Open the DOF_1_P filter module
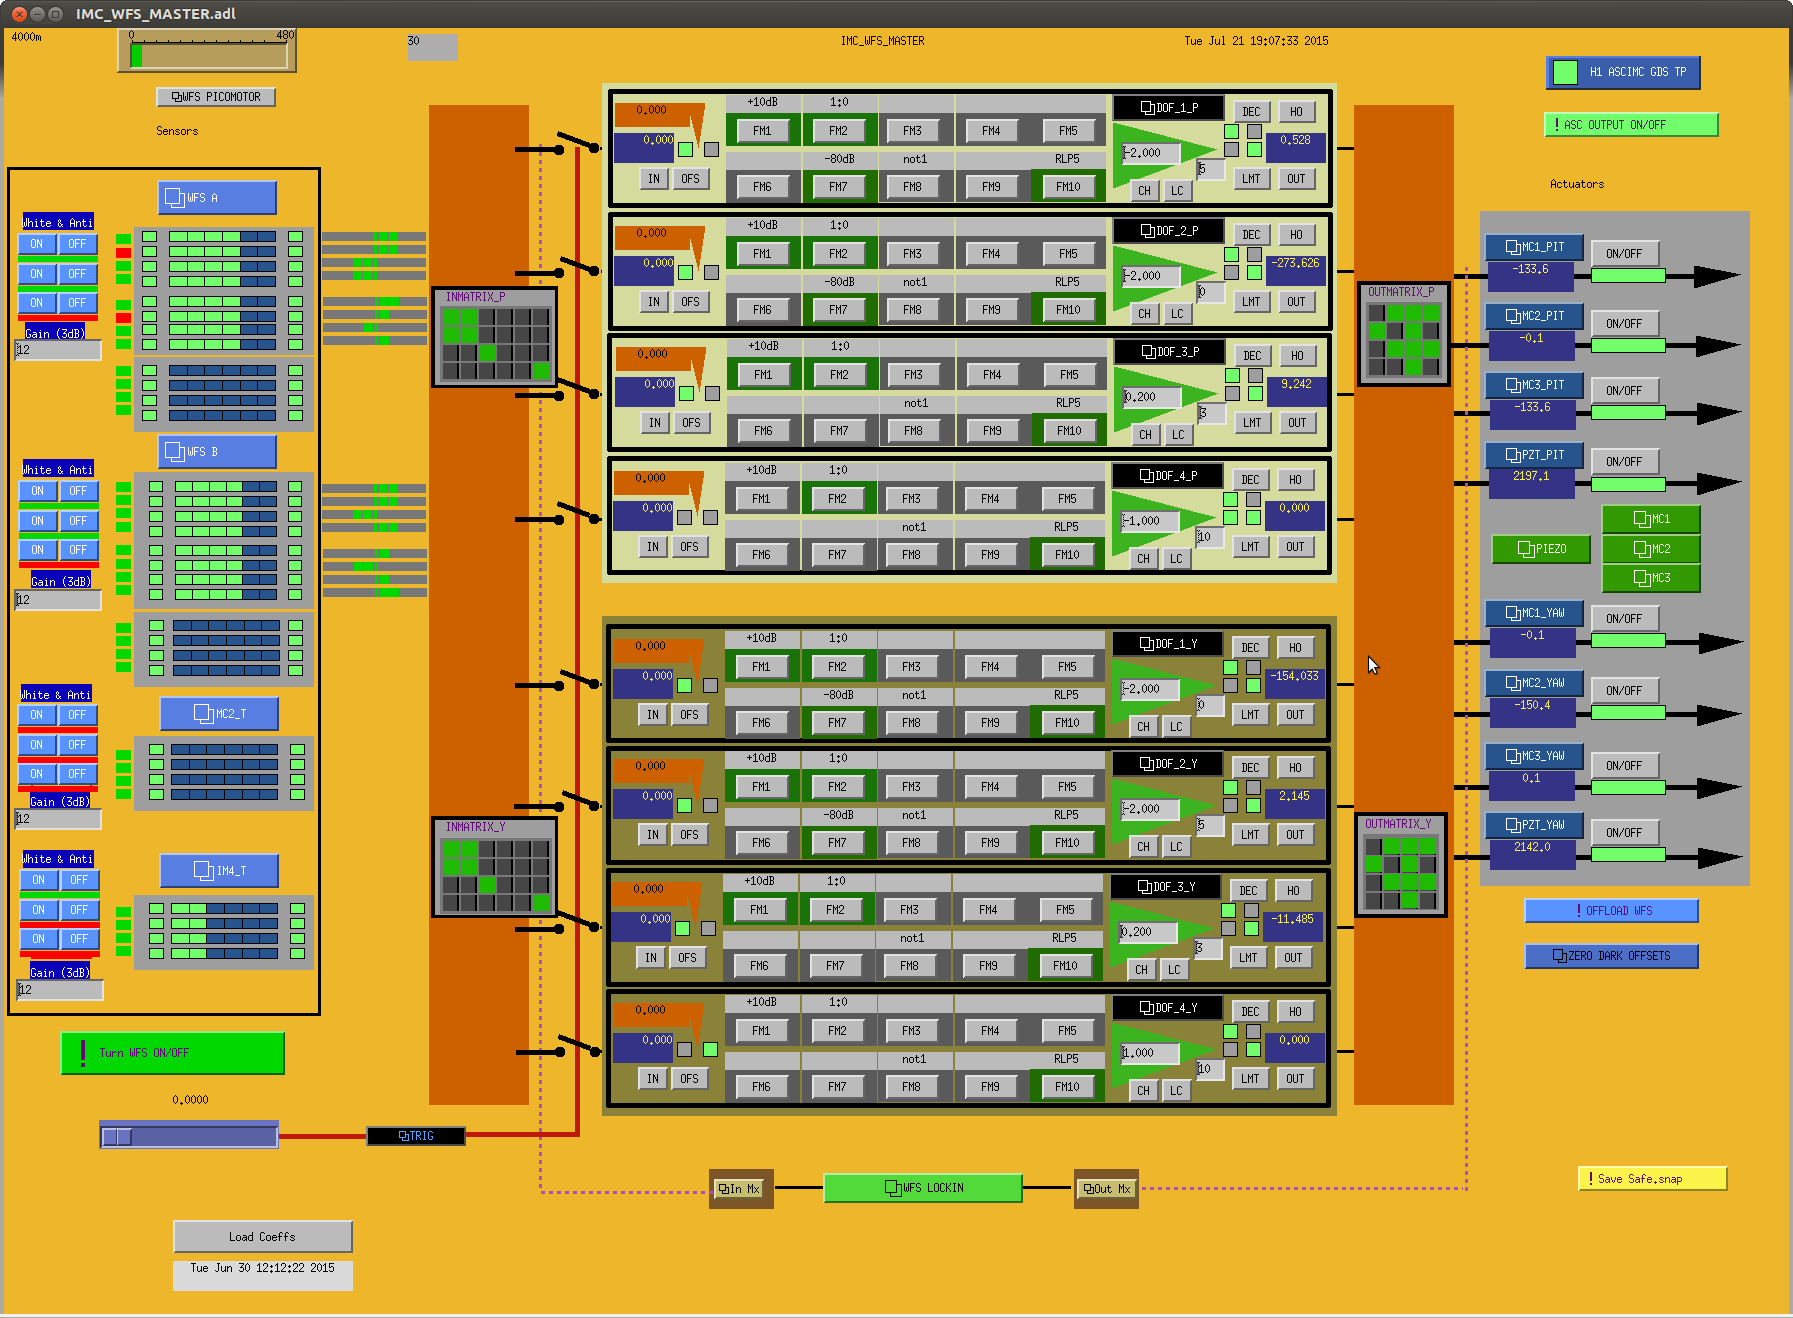The image size is (1793, 1318). click(x=1169, y=108)
